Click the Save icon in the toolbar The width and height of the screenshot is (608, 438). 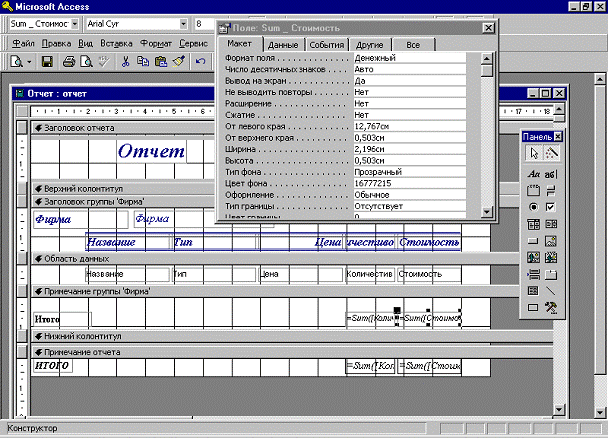click(x=48, y=62)
